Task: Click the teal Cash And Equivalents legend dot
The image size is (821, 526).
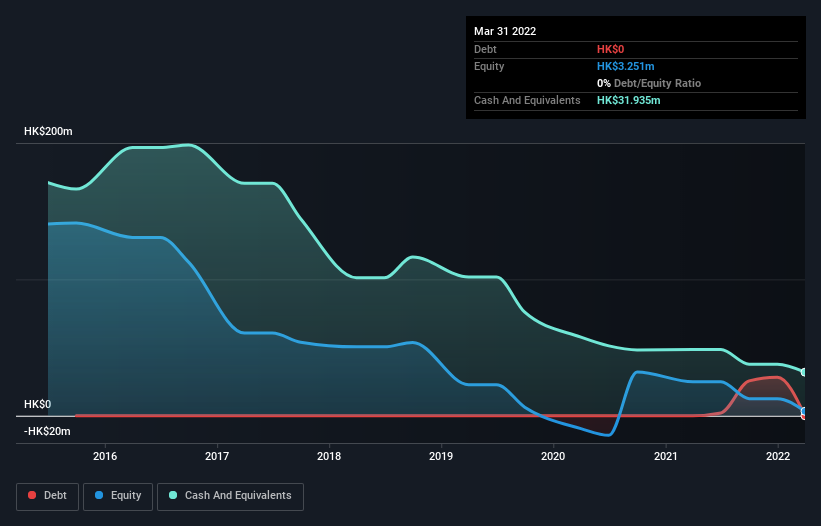Action: pyautogui.click(x=173, y=495)
